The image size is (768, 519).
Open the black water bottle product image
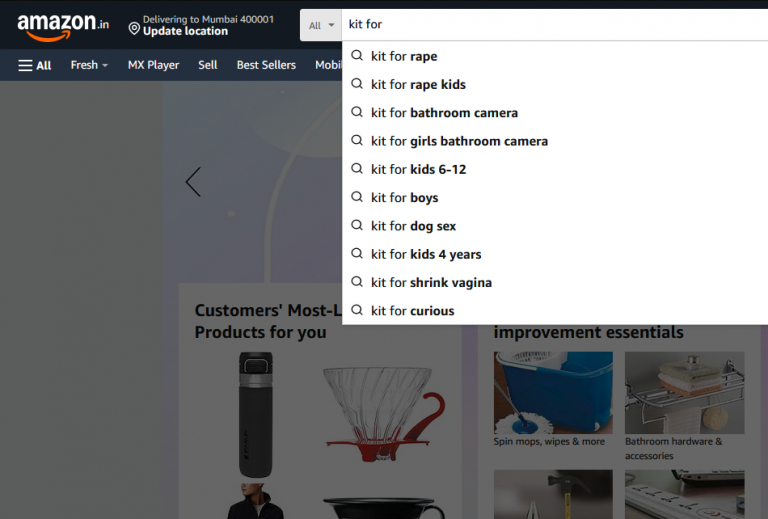[255, 414]
